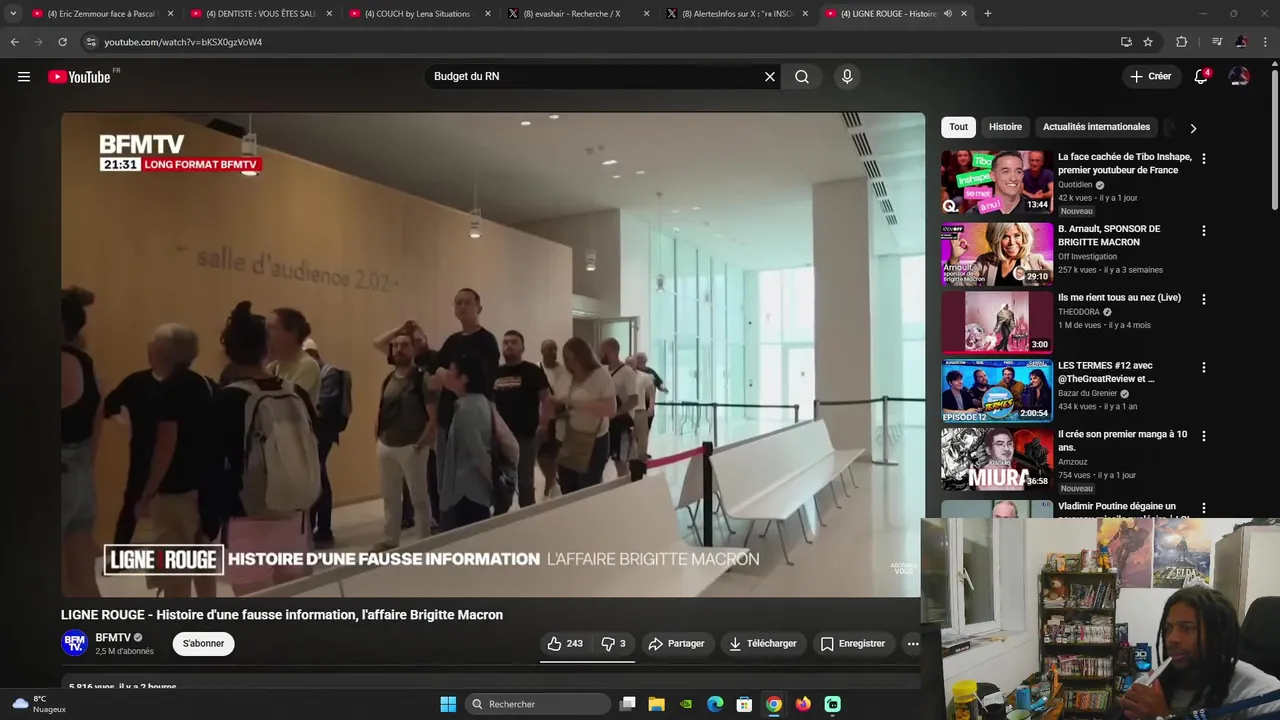Image resolution: width=1280 pixels, height=720 pixels.
Task: Click the video player to pause
Action: click(x=492, y=354)
